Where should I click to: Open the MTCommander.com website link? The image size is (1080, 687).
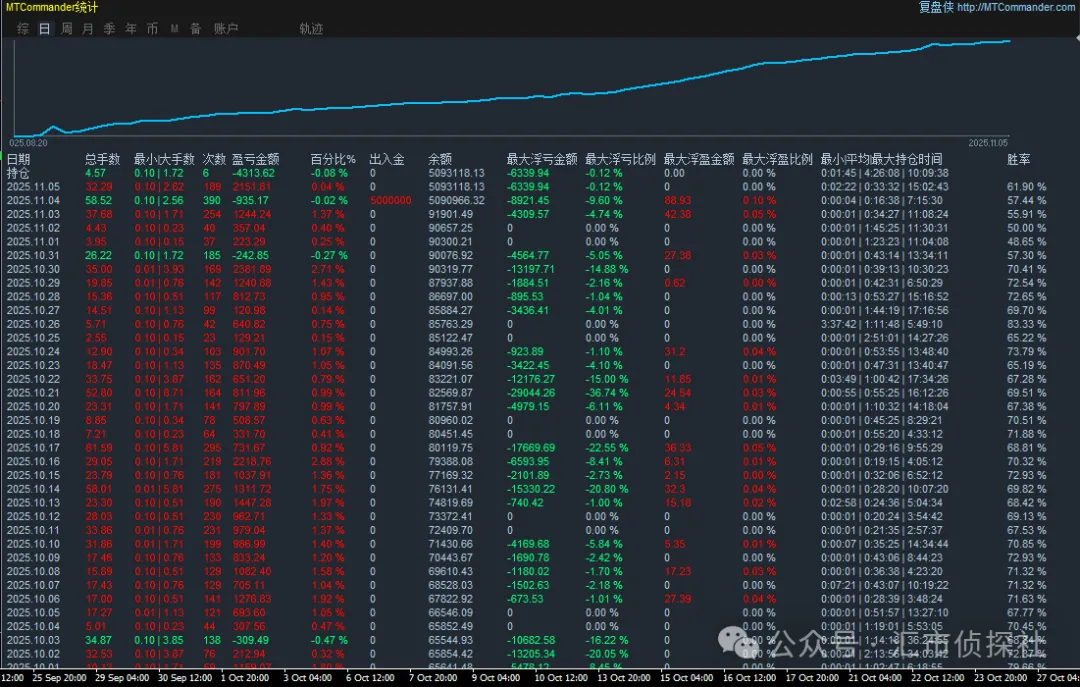[x=1016, y=7]
